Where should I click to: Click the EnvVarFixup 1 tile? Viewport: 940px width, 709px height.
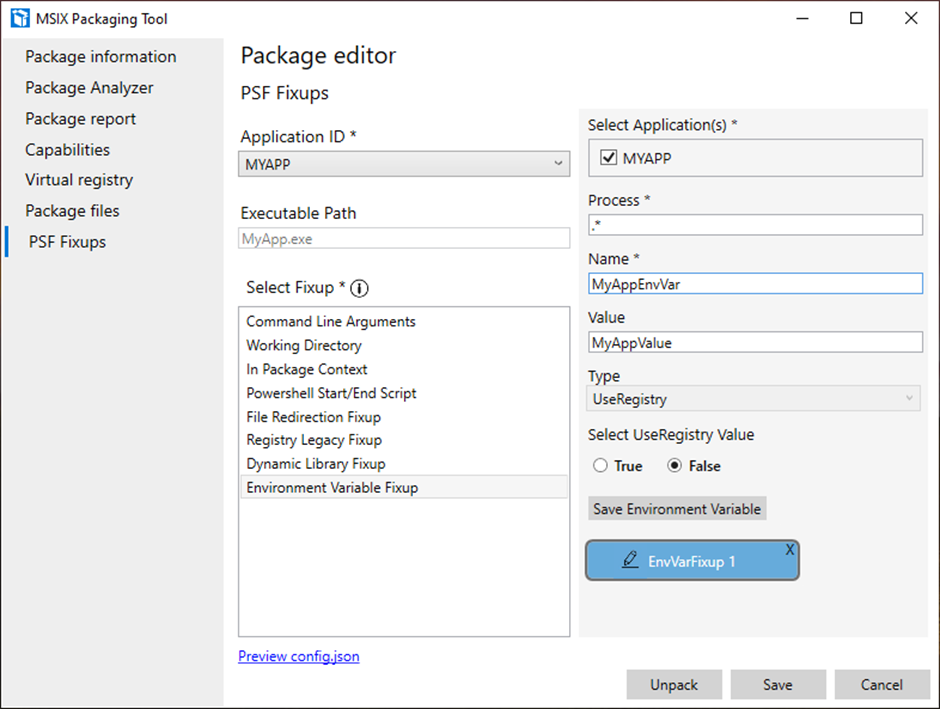[692, 561]
